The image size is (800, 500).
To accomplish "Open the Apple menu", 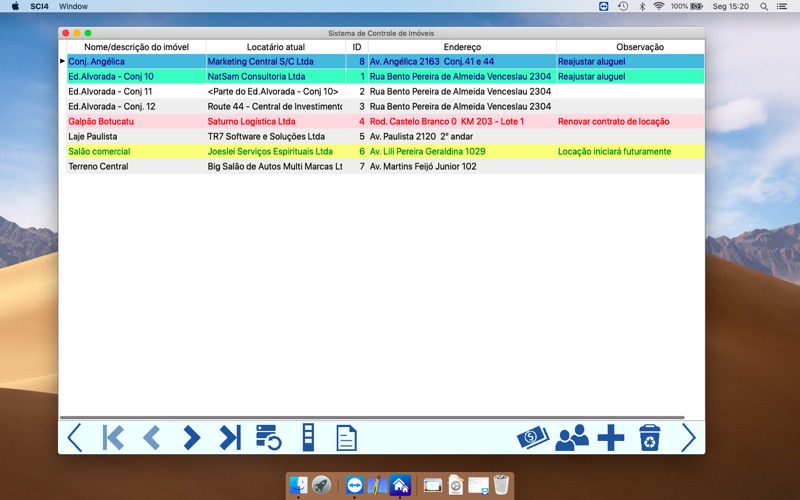I will [x=15, y=6].
